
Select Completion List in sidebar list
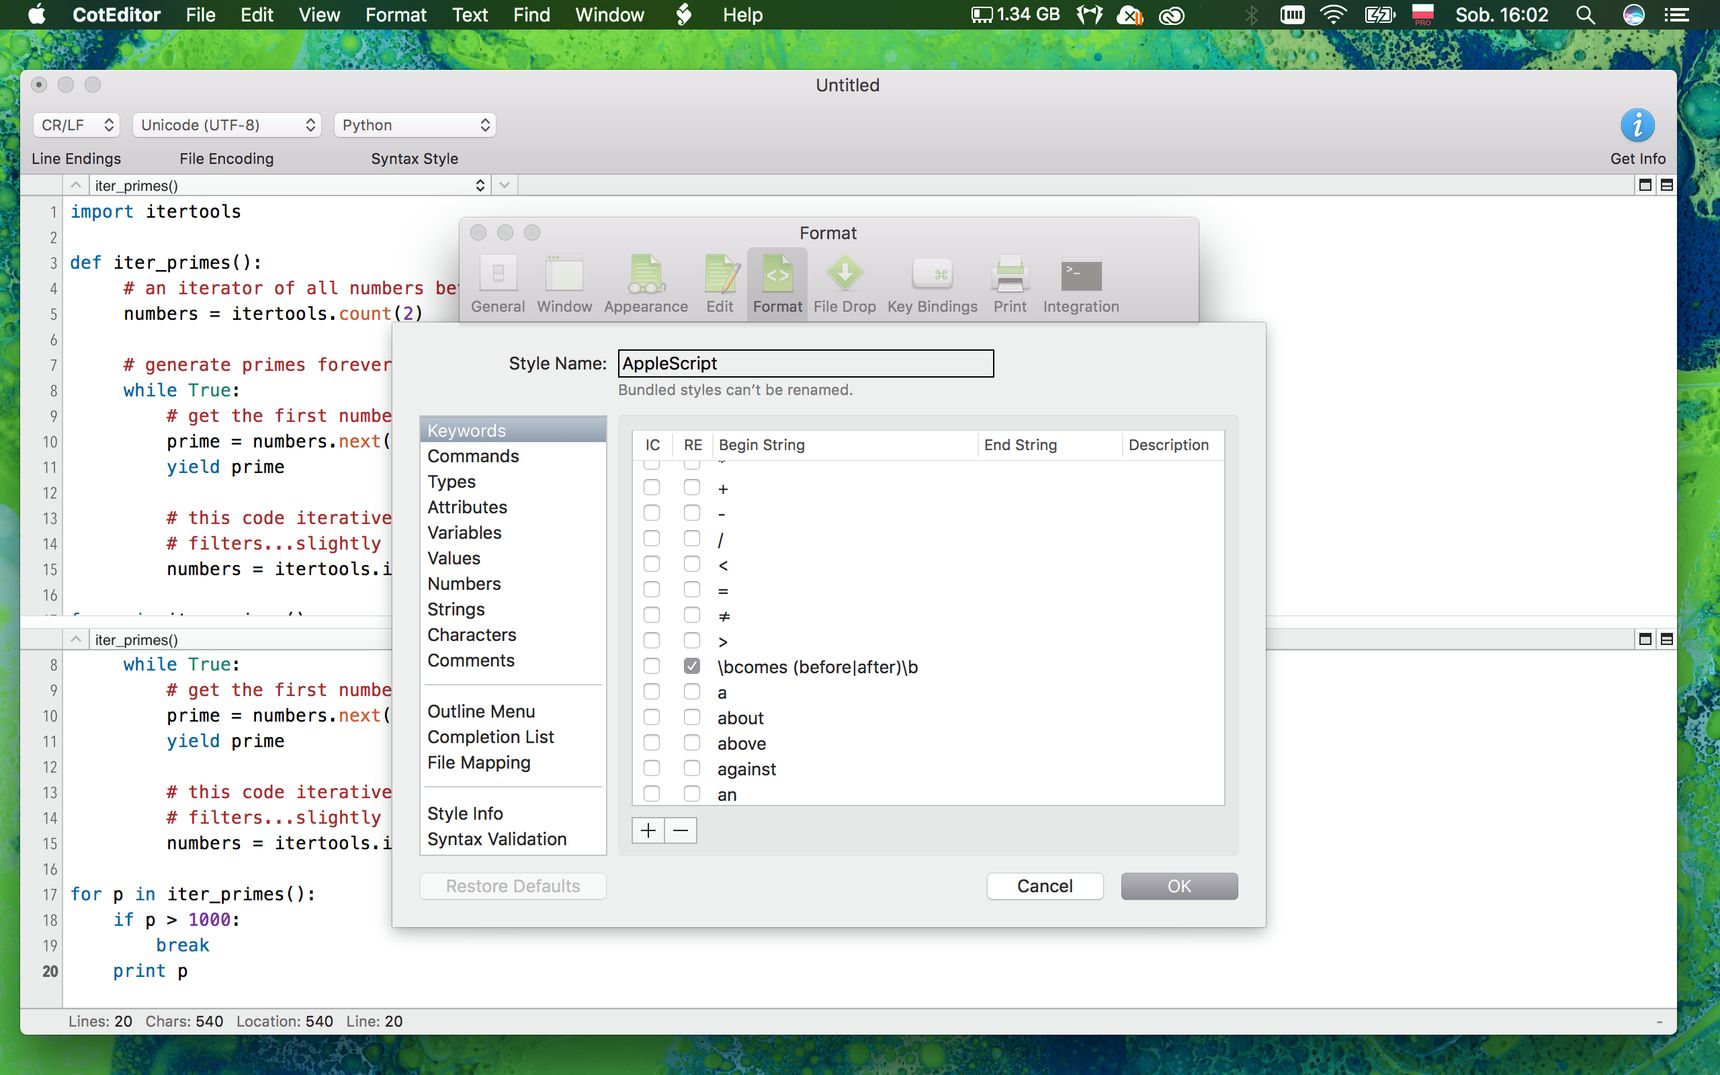pyautogui.click(x=513, y=737)
